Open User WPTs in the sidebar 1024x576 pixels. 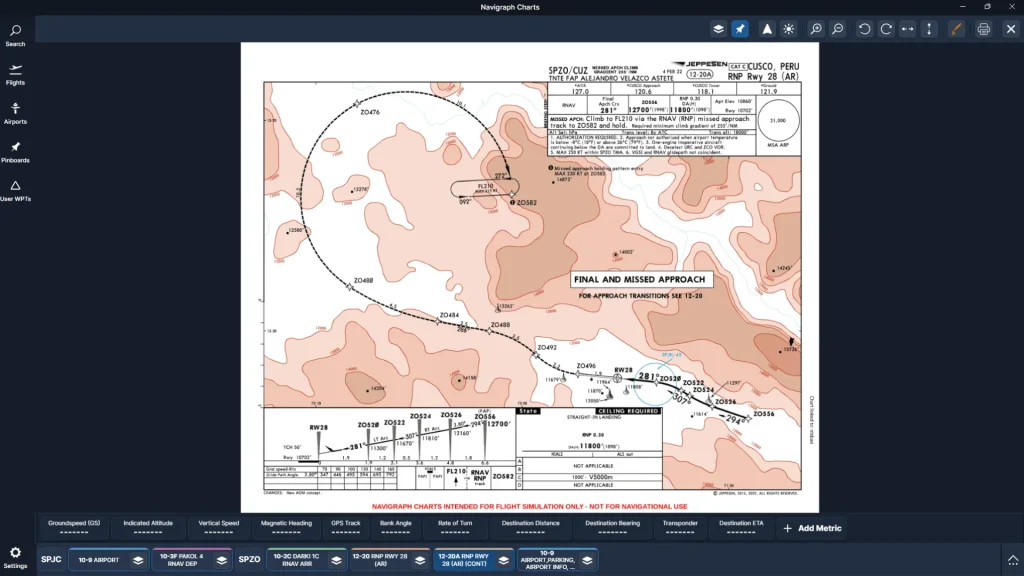click(15, 191)
